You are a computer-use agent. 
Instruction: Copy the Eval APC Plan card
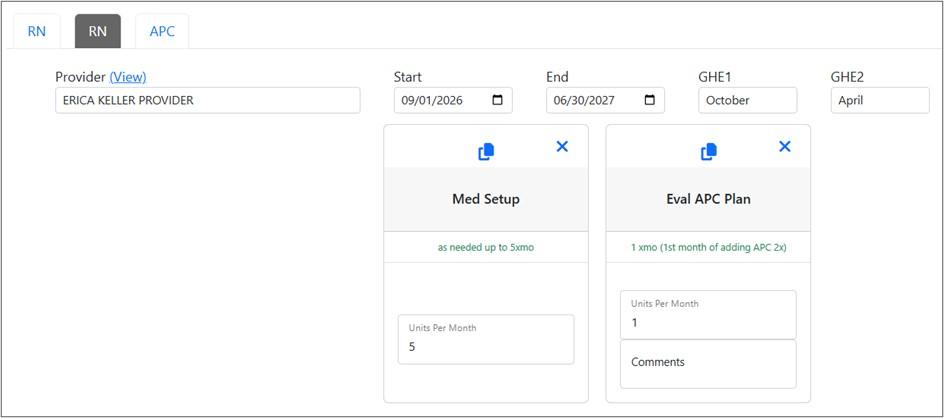pos(709,152)
